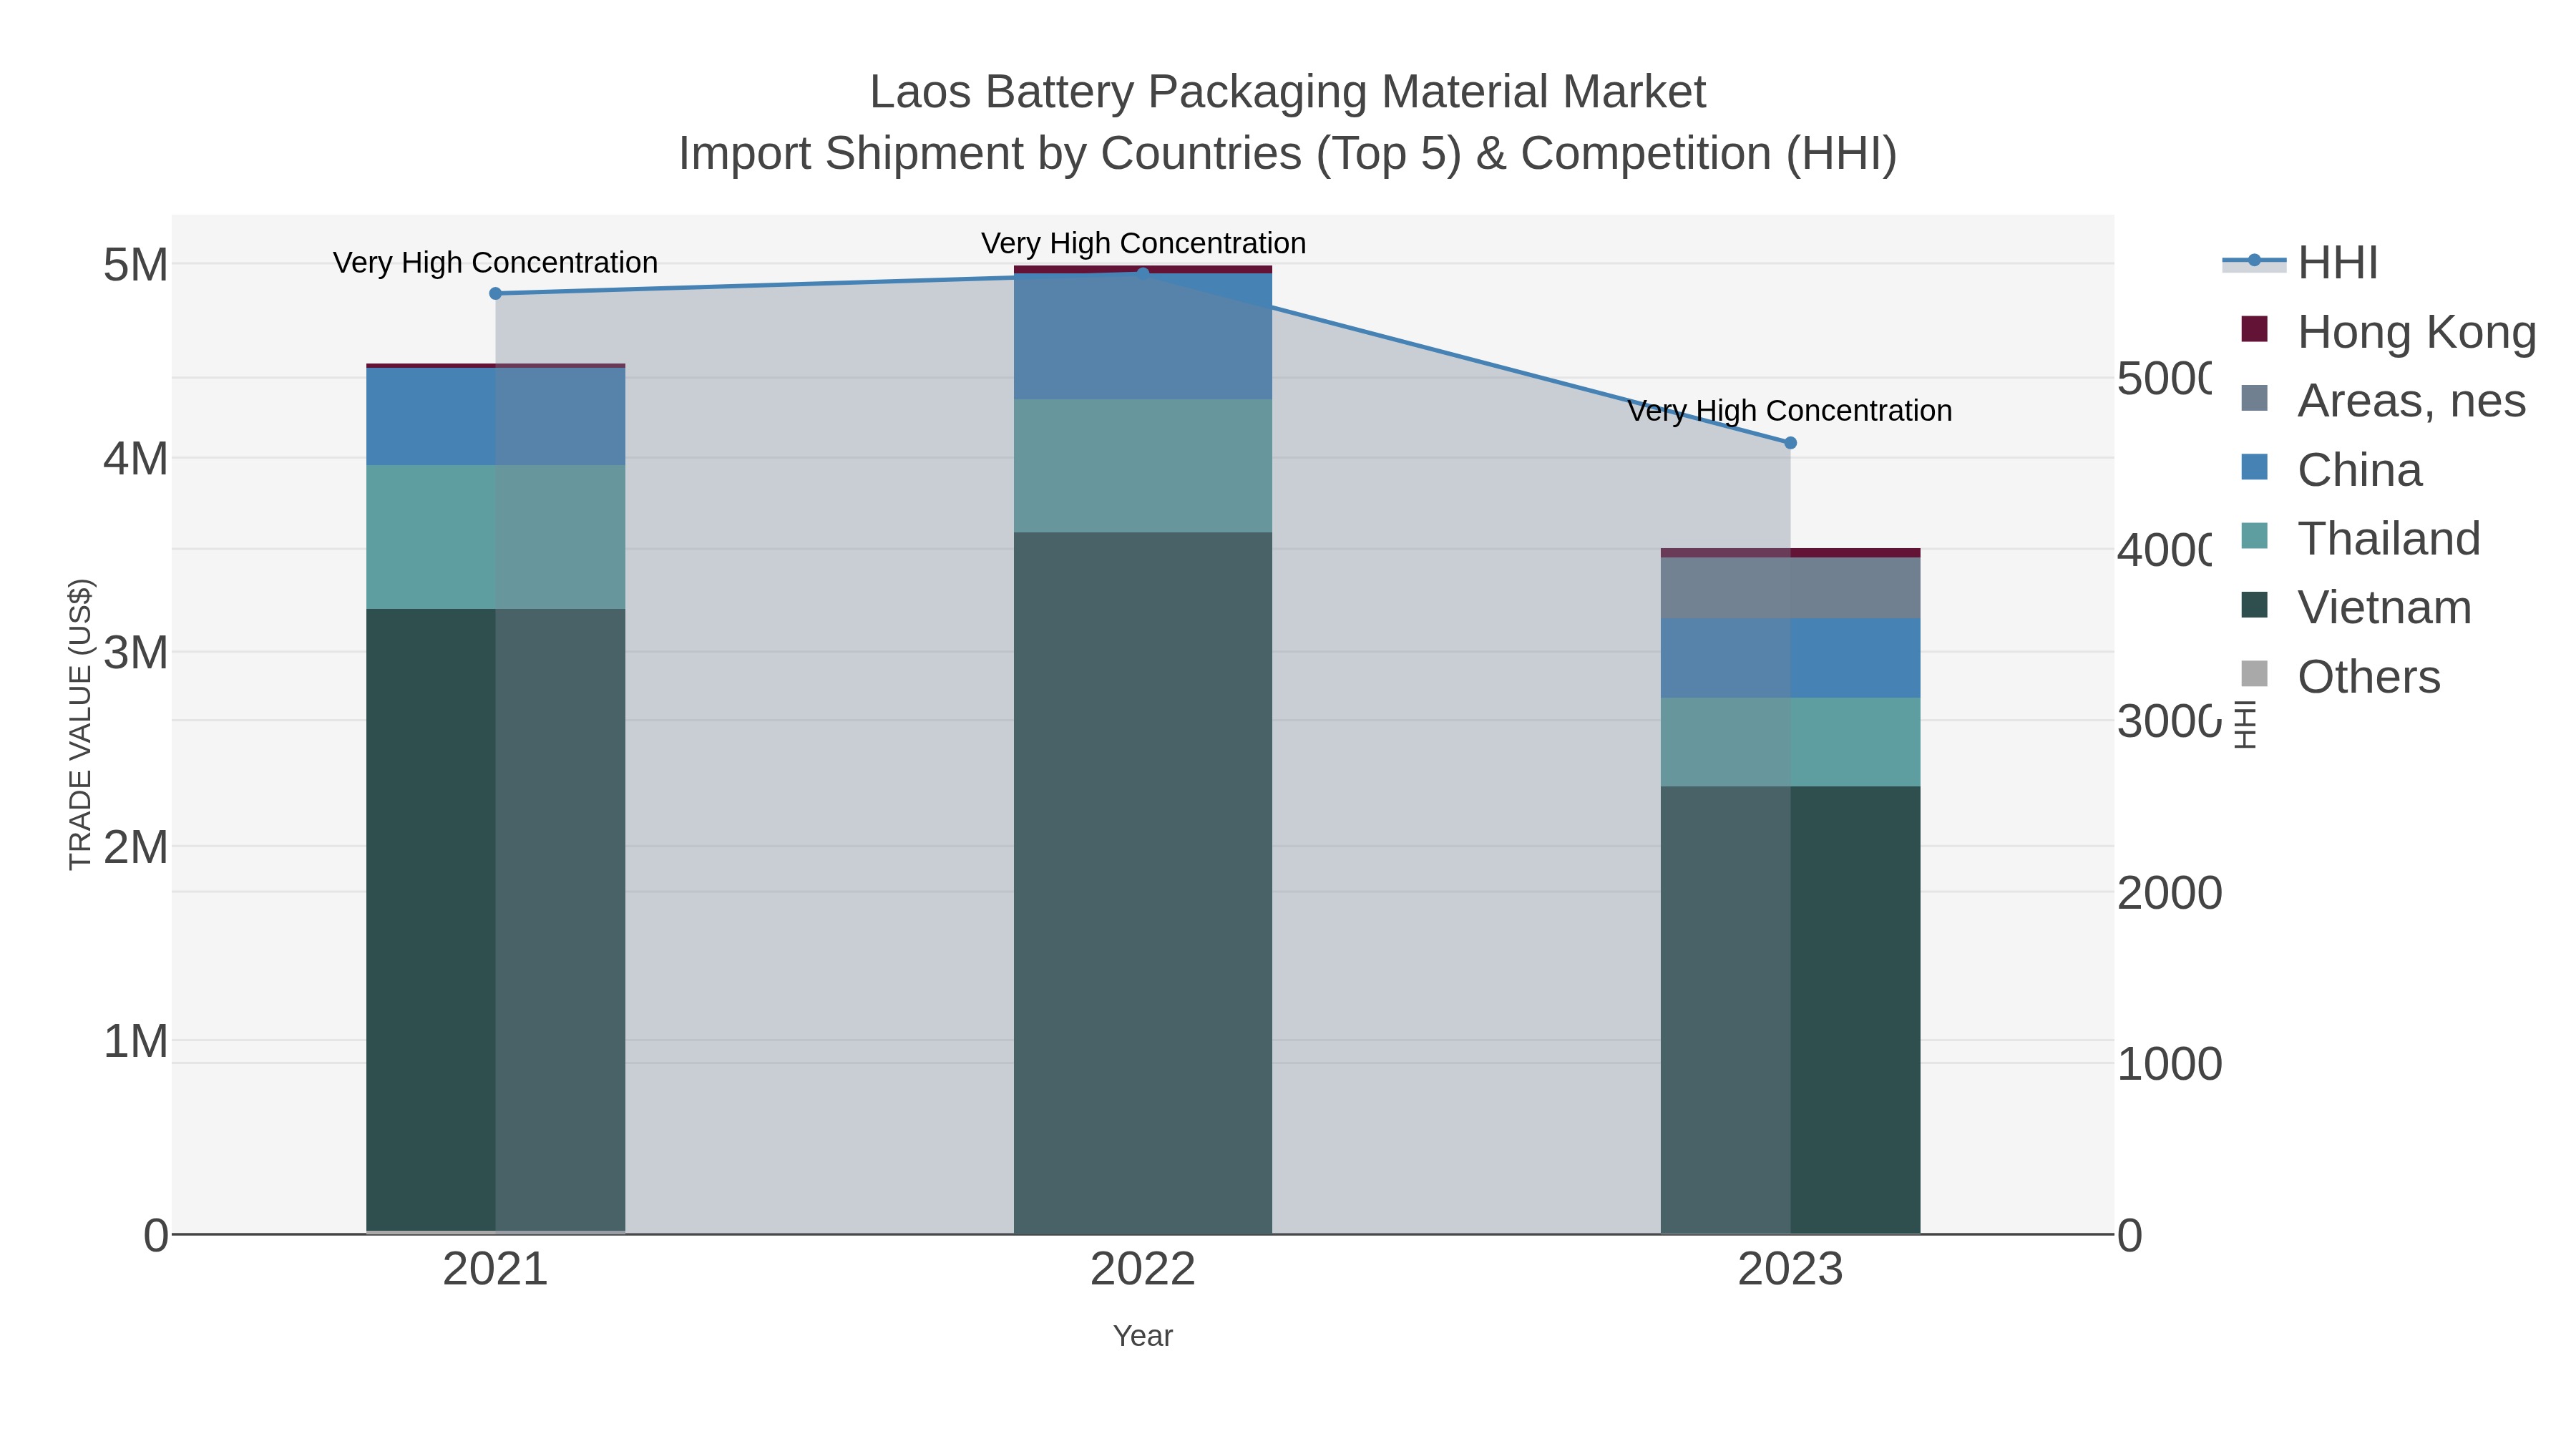Click the China blue legend swatch

tap(2254, 467)
